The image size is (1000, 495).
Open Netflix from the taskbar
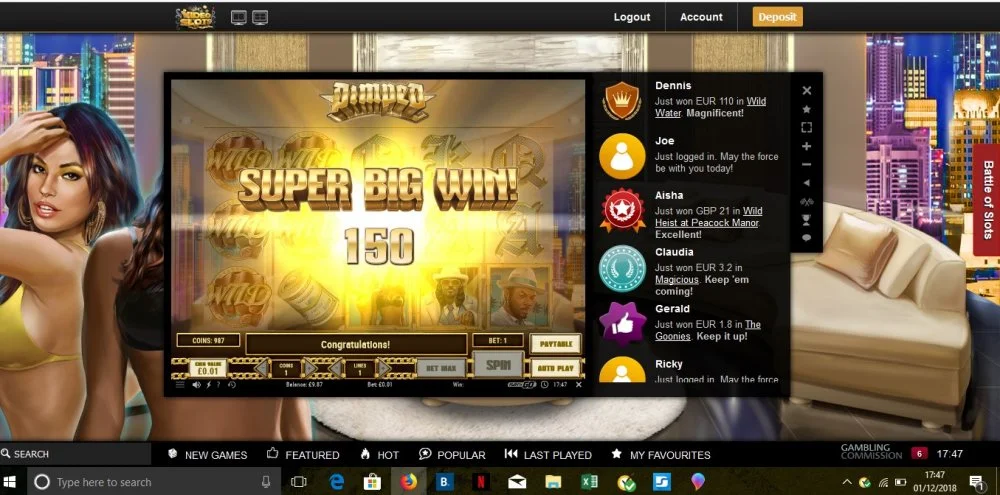coord(481,482)
